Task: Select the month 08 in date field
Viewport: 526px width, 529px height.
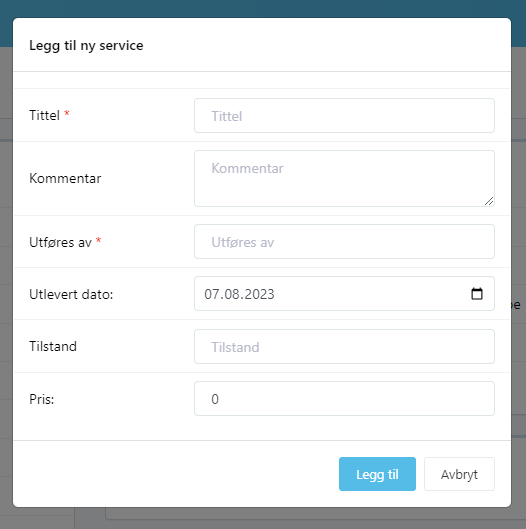Action: (231, 294)
